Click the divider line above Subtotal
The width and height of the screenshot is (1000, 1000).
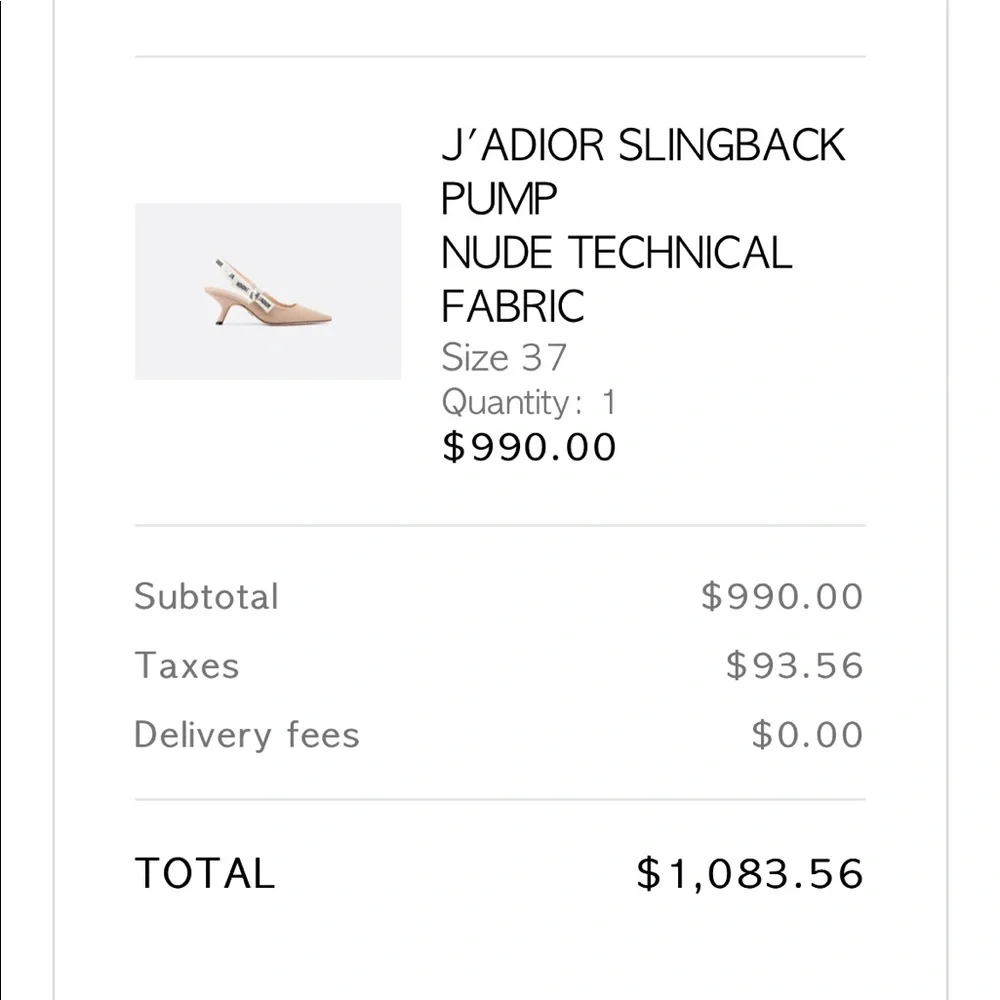(x=500, y=526)
